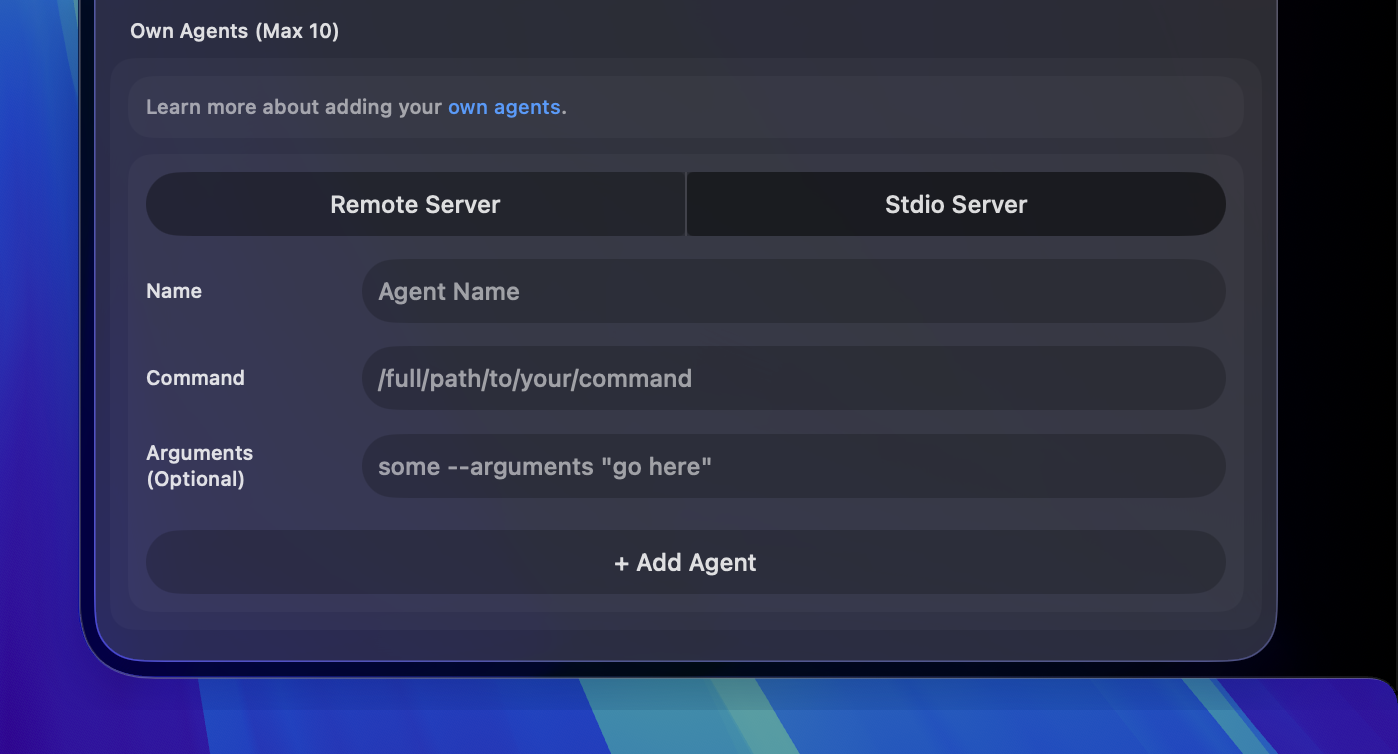This screenshot has width=1398, height=754.
Task: Click the Own Agents (Max 10) heading
Action: pos(234,31)
